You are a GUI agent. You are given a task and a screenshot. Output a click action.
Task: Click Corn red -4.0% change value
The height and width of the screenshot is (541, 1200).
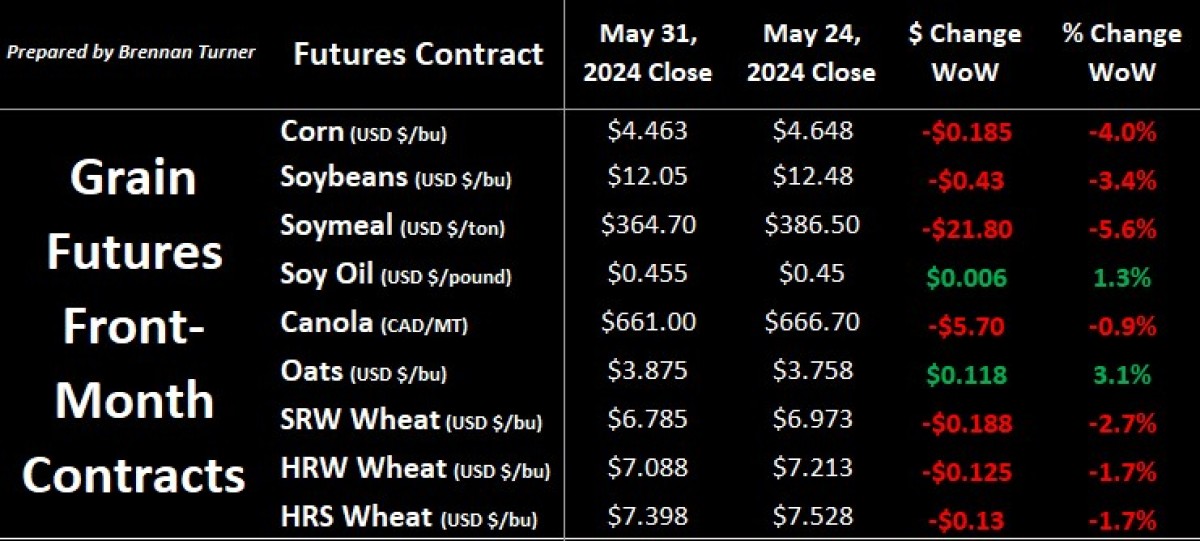click(1122, 132)
